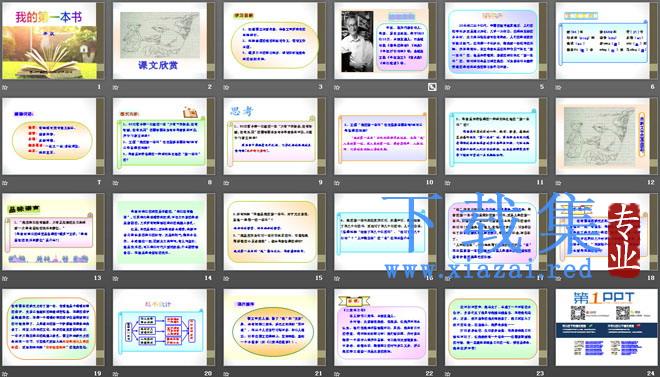Click the animation star icon under slide 2

(x=116, y=88)
